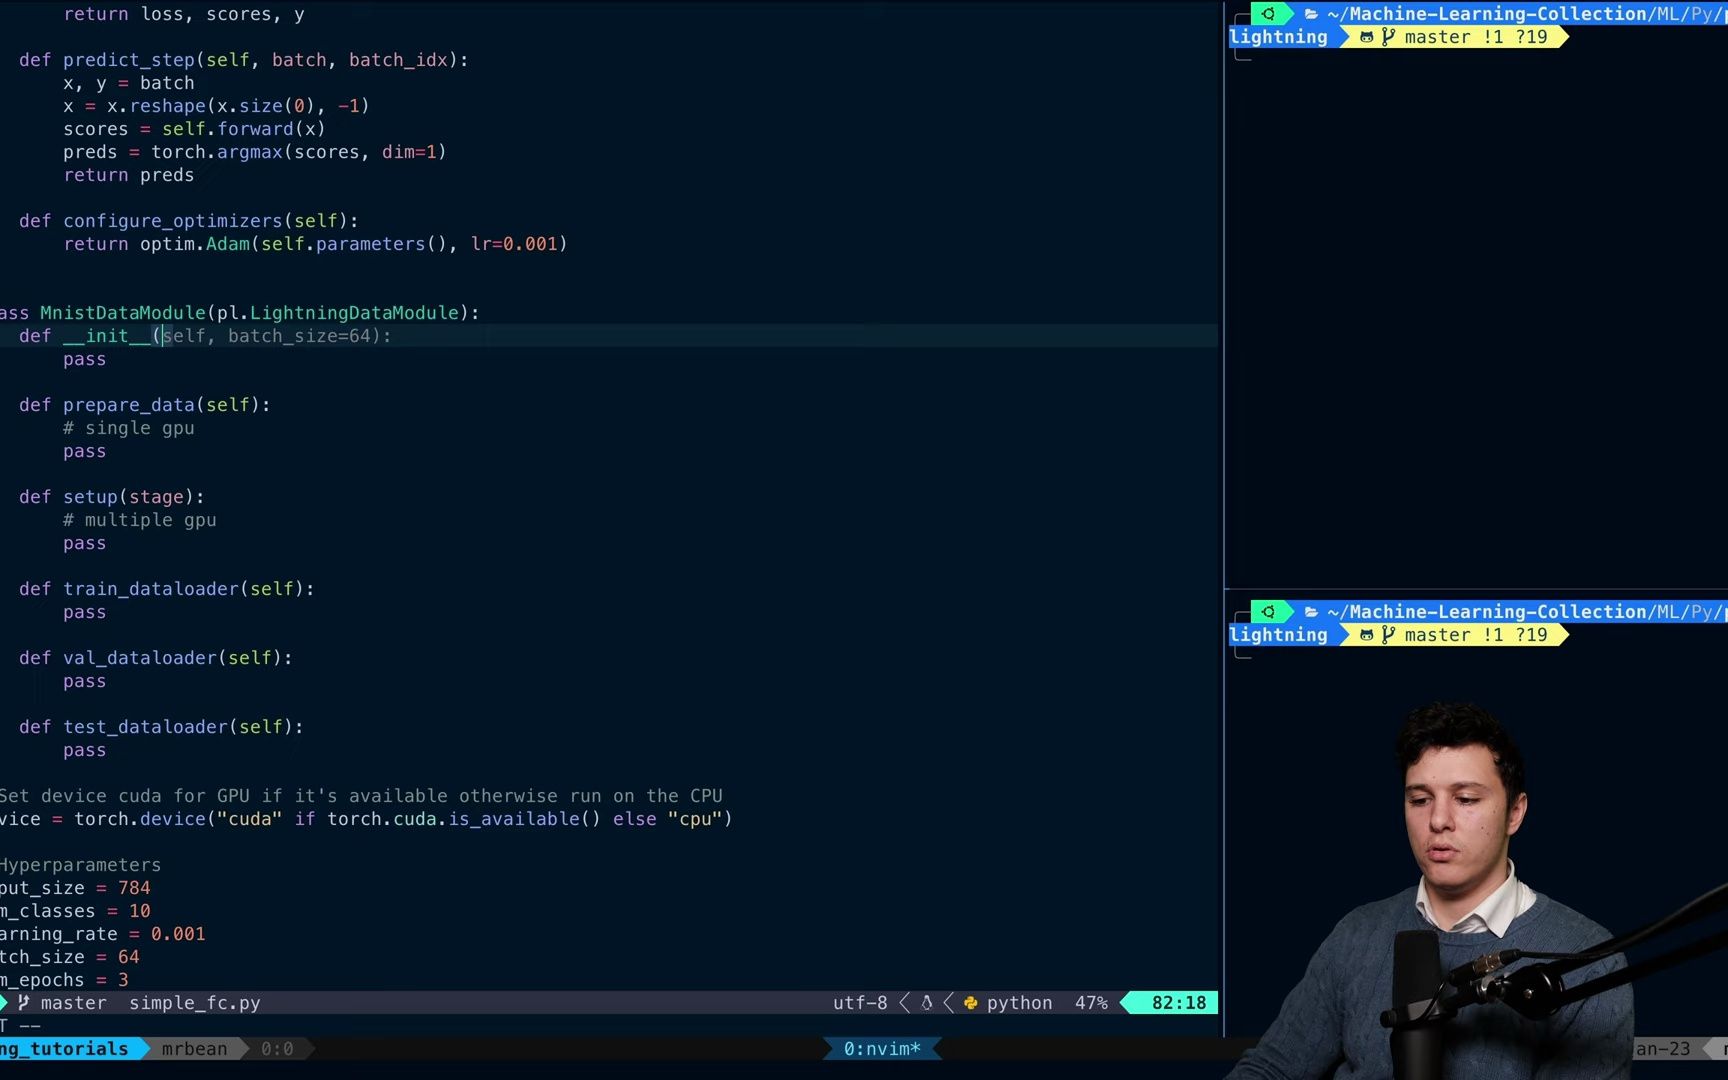
Task: Click the setup(stage) method definition
Action: 134,497
